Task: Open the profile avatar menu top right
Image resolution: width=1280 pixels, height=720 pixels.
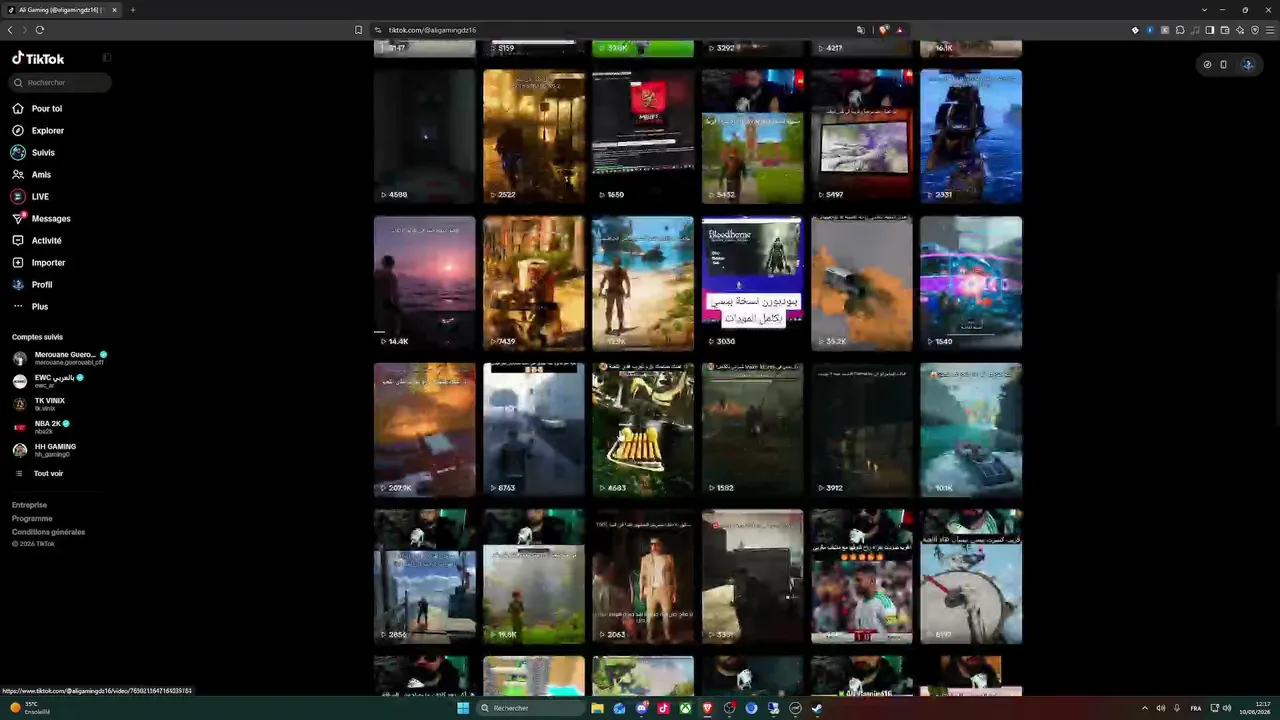Action: [x=1247, y=64]
